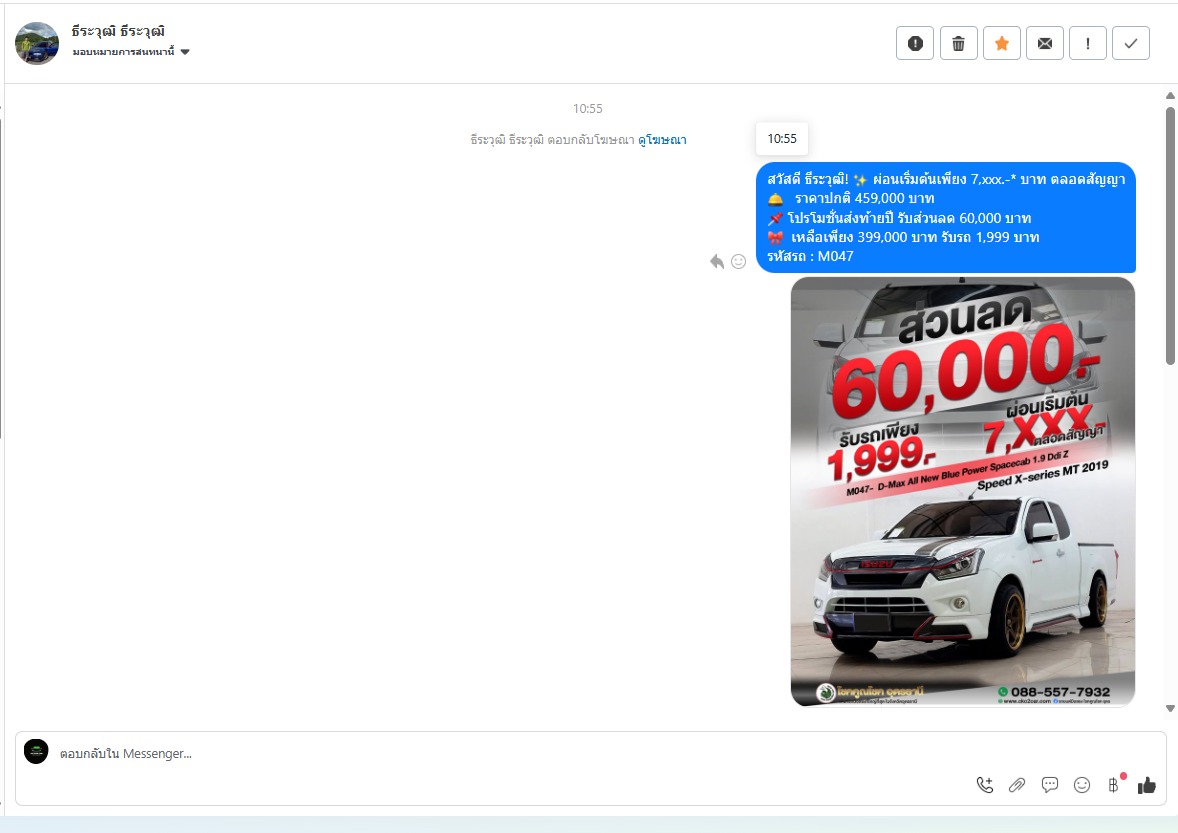
Task: Click the phone call request icon
Action: pos(985,785)
